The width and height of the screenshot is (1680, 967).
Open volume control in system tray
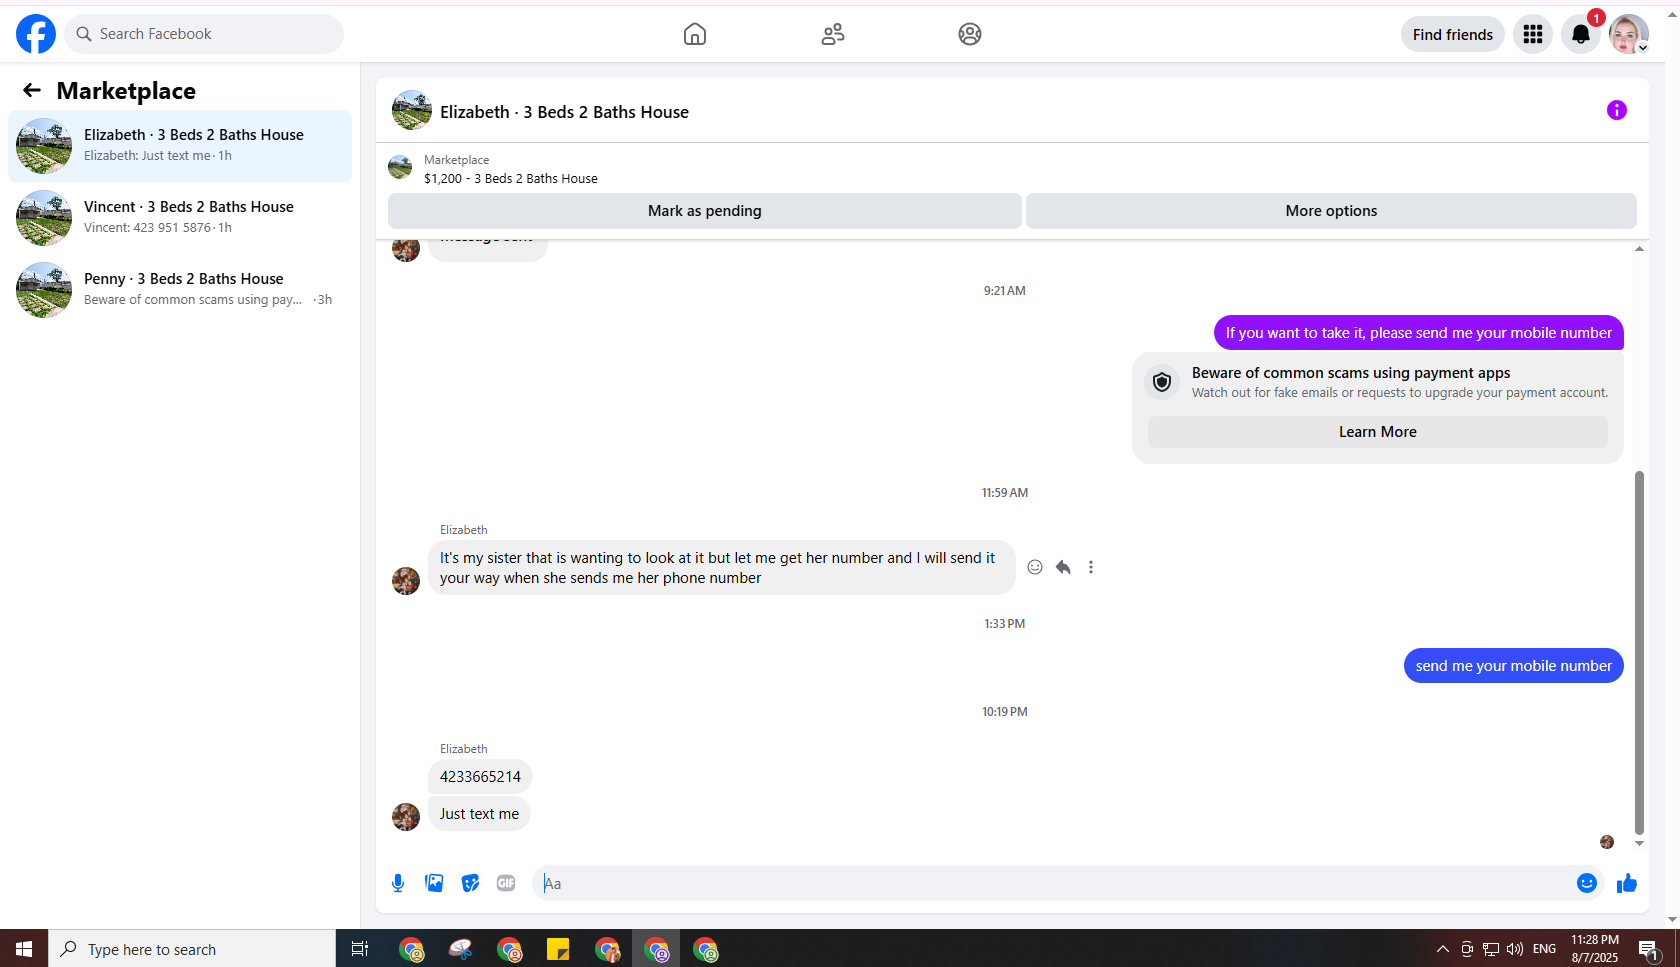[1515, 949]
